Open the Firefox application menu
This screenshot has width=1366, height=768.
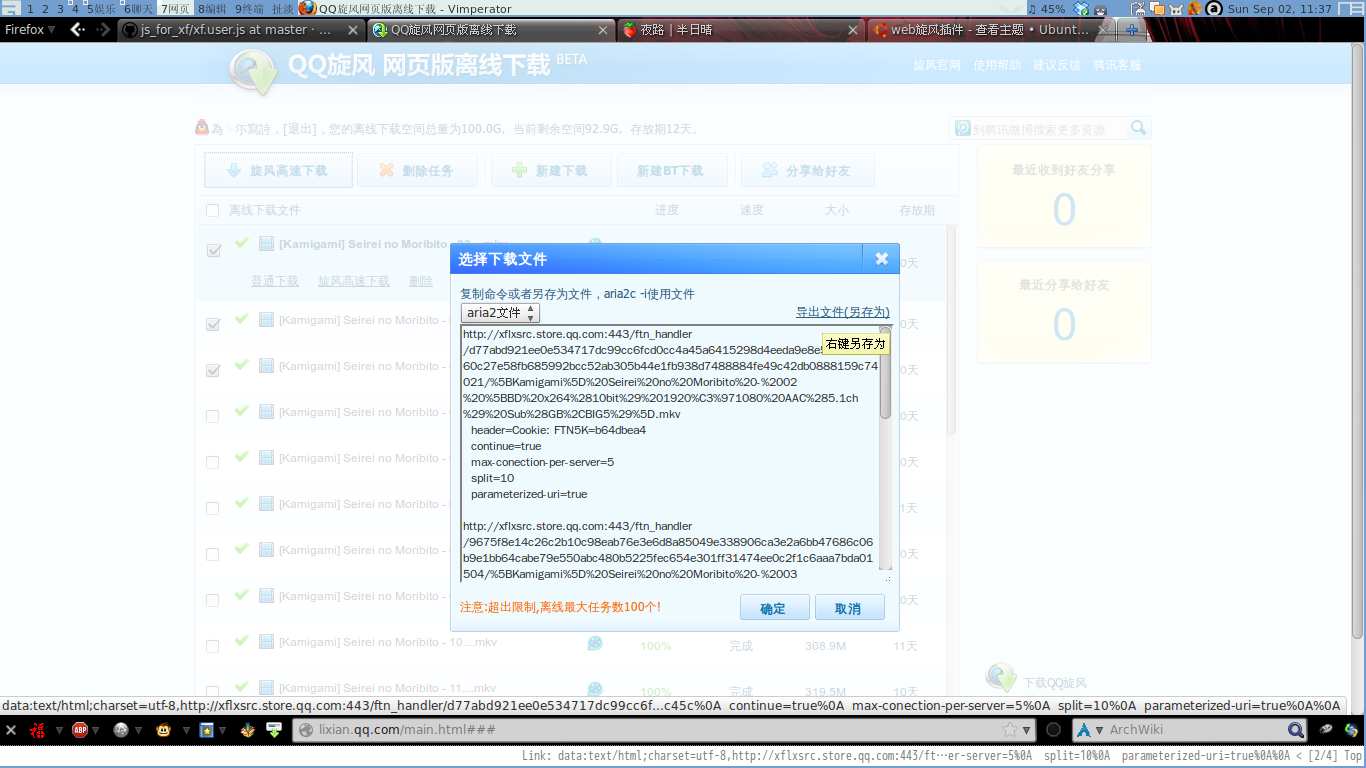[30, 30]
